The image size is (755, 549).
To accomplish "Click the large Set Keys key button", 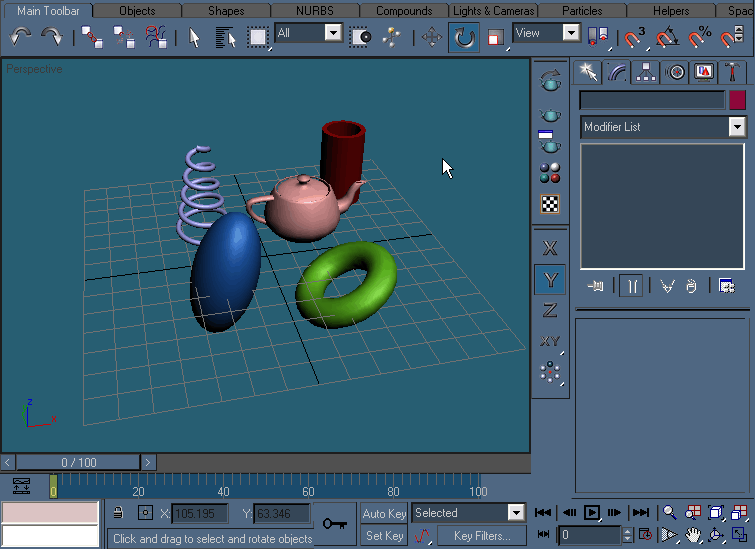I will click(335, 524).
